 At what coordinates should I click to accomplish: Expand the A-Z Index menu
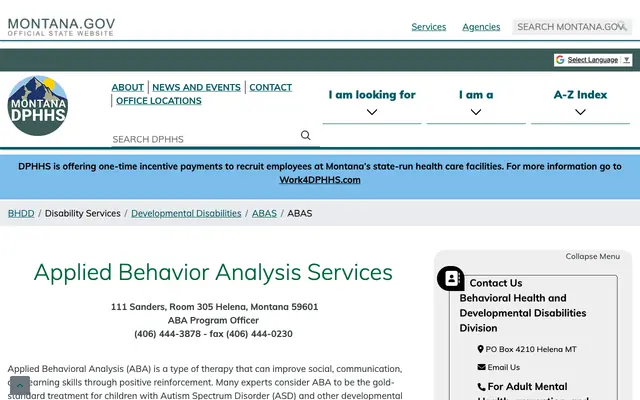tap(580, 94)
